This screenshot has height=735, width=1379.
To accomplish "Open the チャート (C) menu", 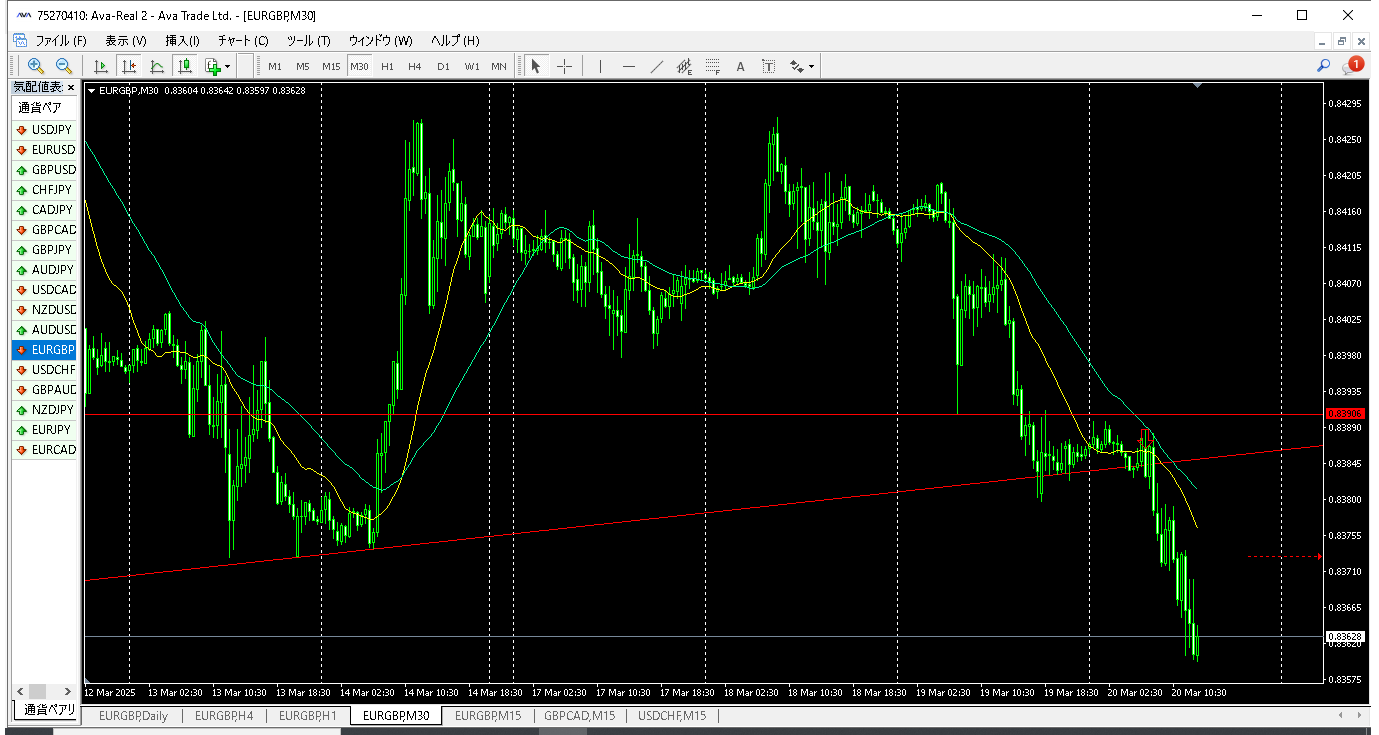I will tap(243, 41).
